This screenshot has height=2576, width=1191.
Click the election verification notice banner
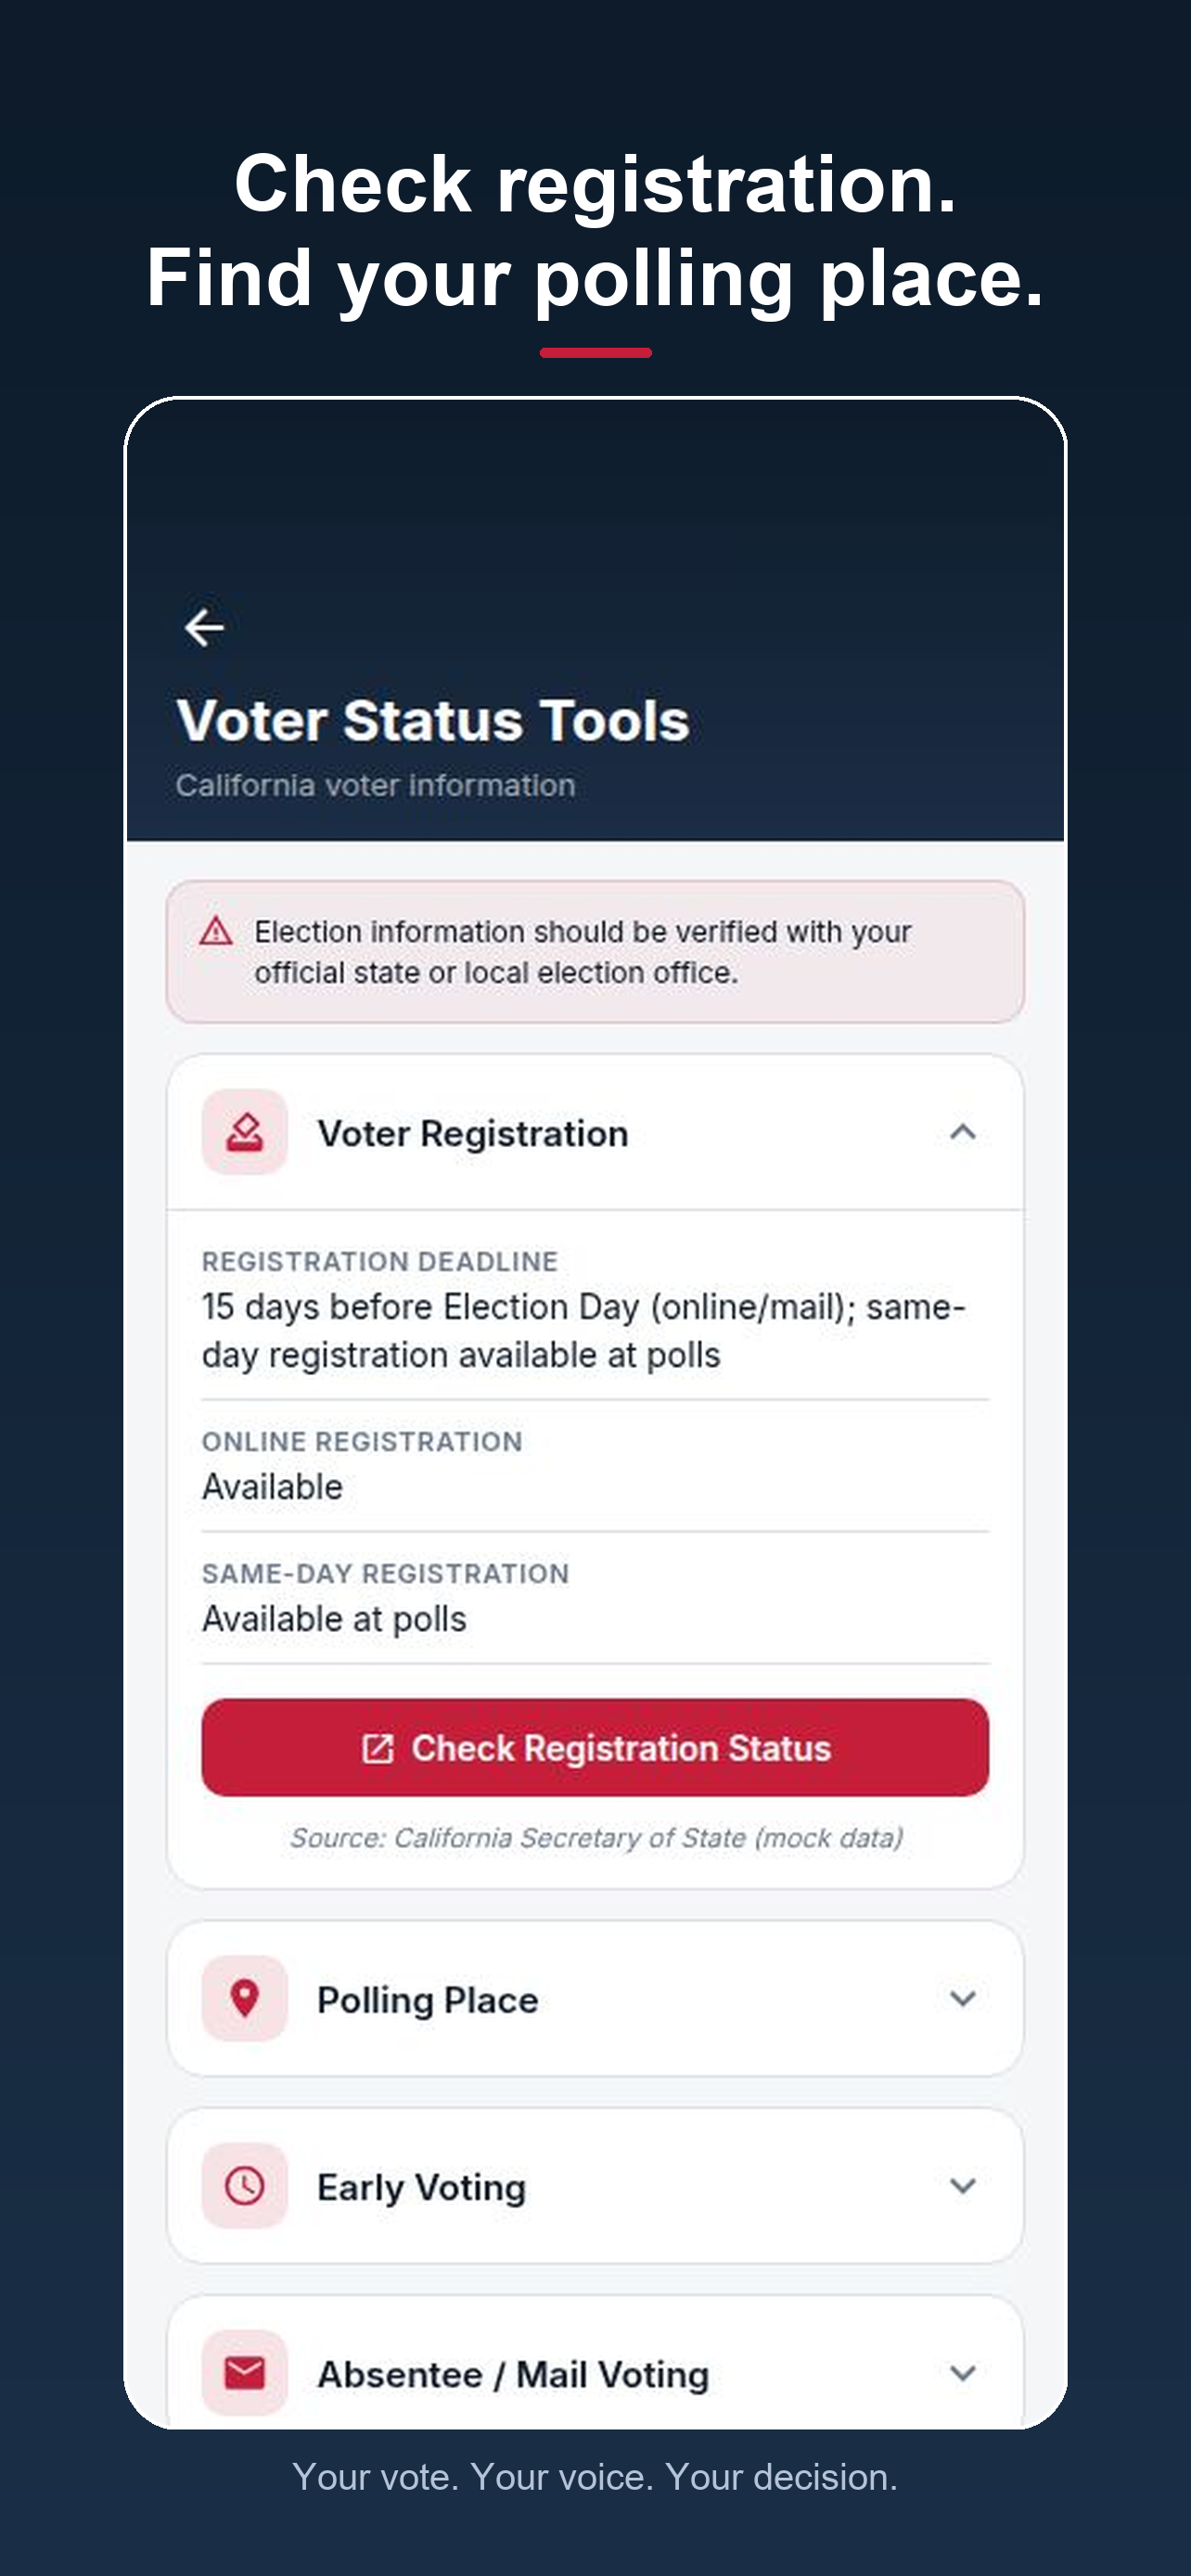click(x=595, y=952)
